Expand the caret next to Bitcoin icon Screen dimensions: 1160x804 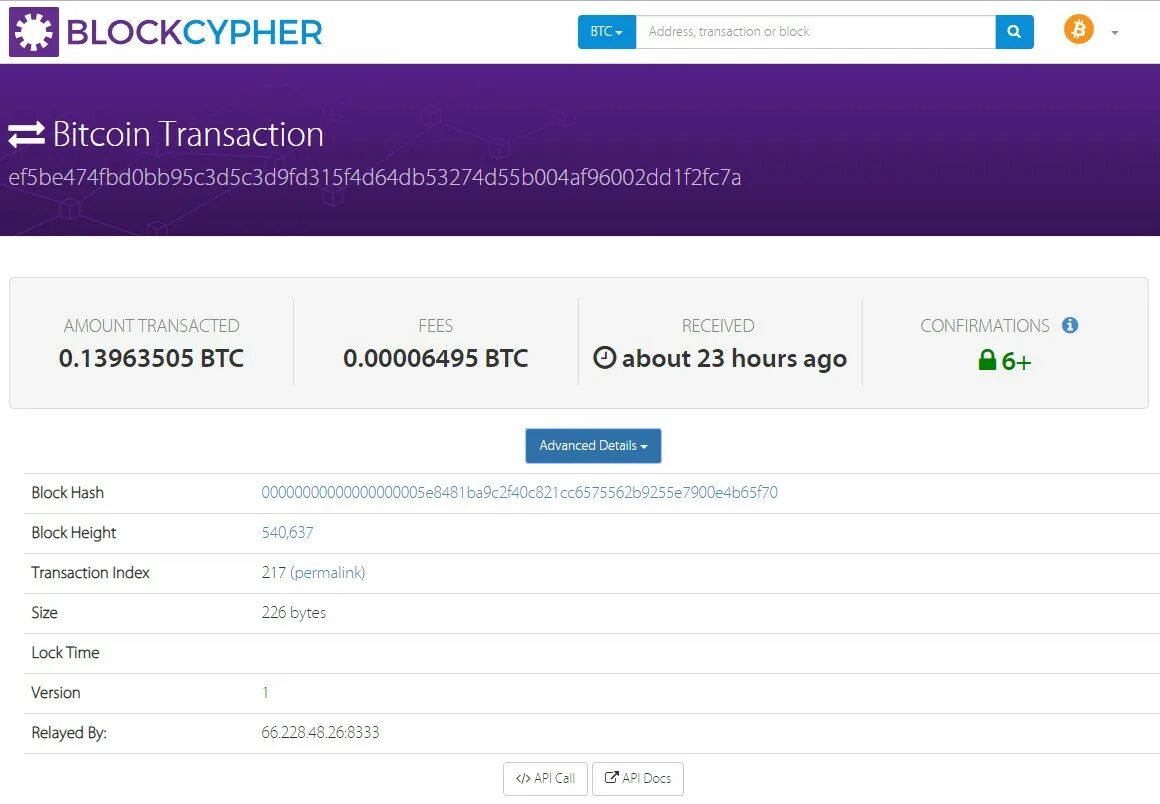[x=1115, y=33]
